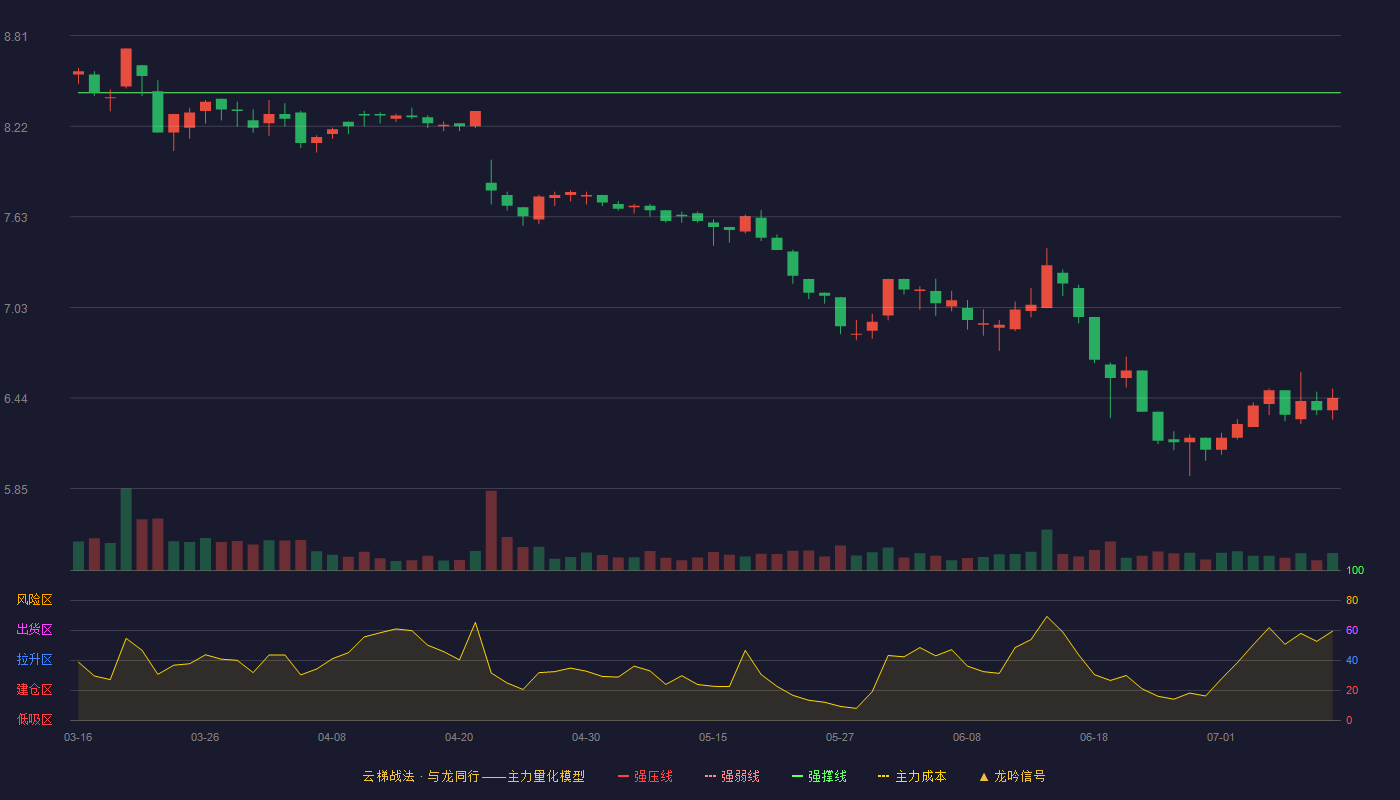Click the 拉升区 zone label
1400x800 pixels.
(x=34, y=660)
